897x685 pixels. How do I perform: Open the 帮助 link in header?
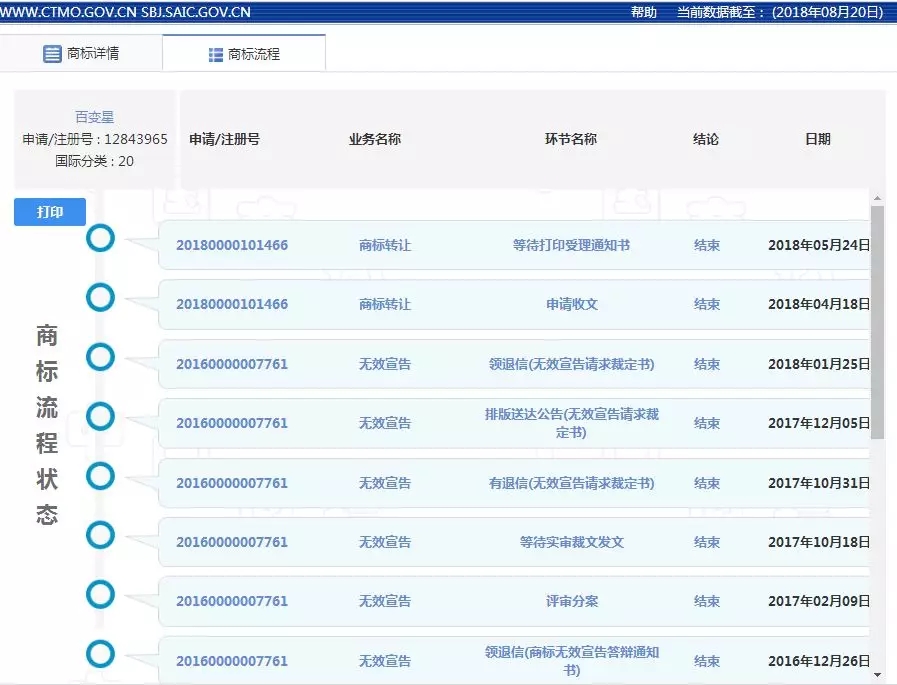(644, 12)
